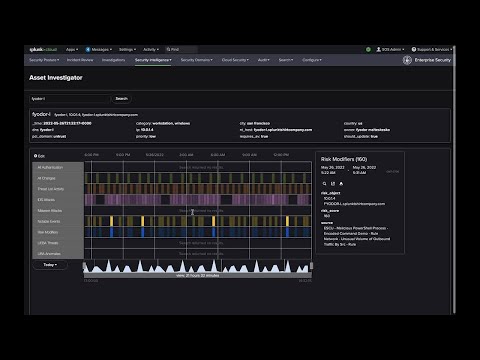480x360 pixels.
Task: Go to the Investigations tab
Action: point(113,60)
